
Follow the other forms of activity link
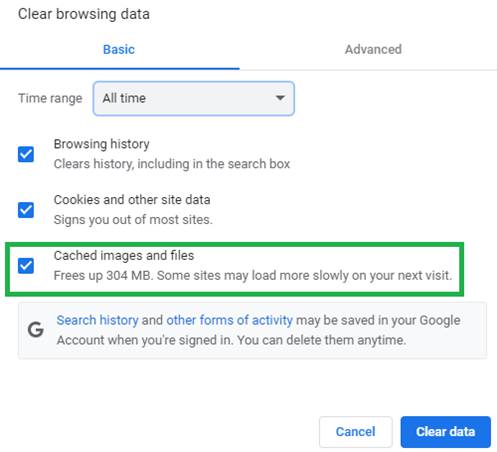click(x=229, y=320)
